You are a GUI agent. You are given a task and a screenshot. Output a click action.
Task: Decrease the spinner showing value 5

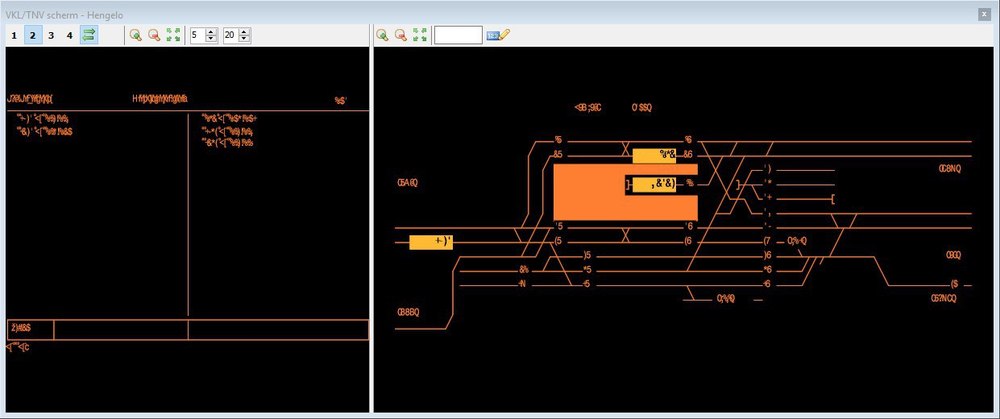click(212, 39)
